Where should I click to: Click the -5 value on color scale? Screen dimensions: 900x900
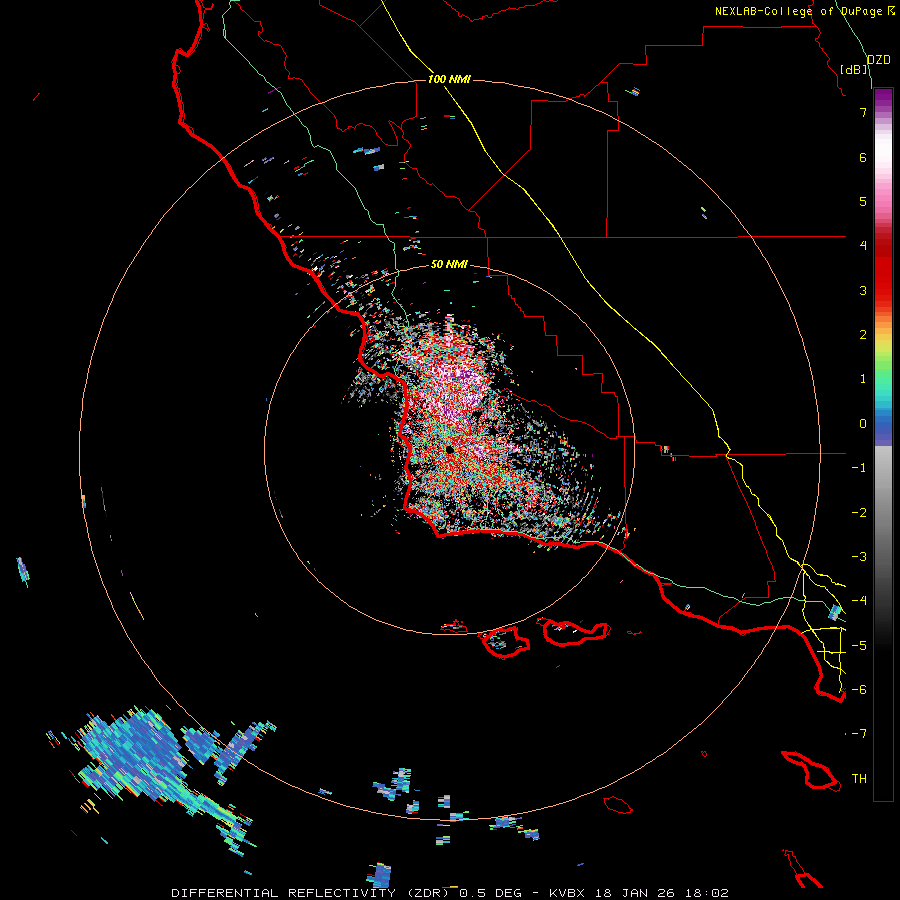pos(859,646)
